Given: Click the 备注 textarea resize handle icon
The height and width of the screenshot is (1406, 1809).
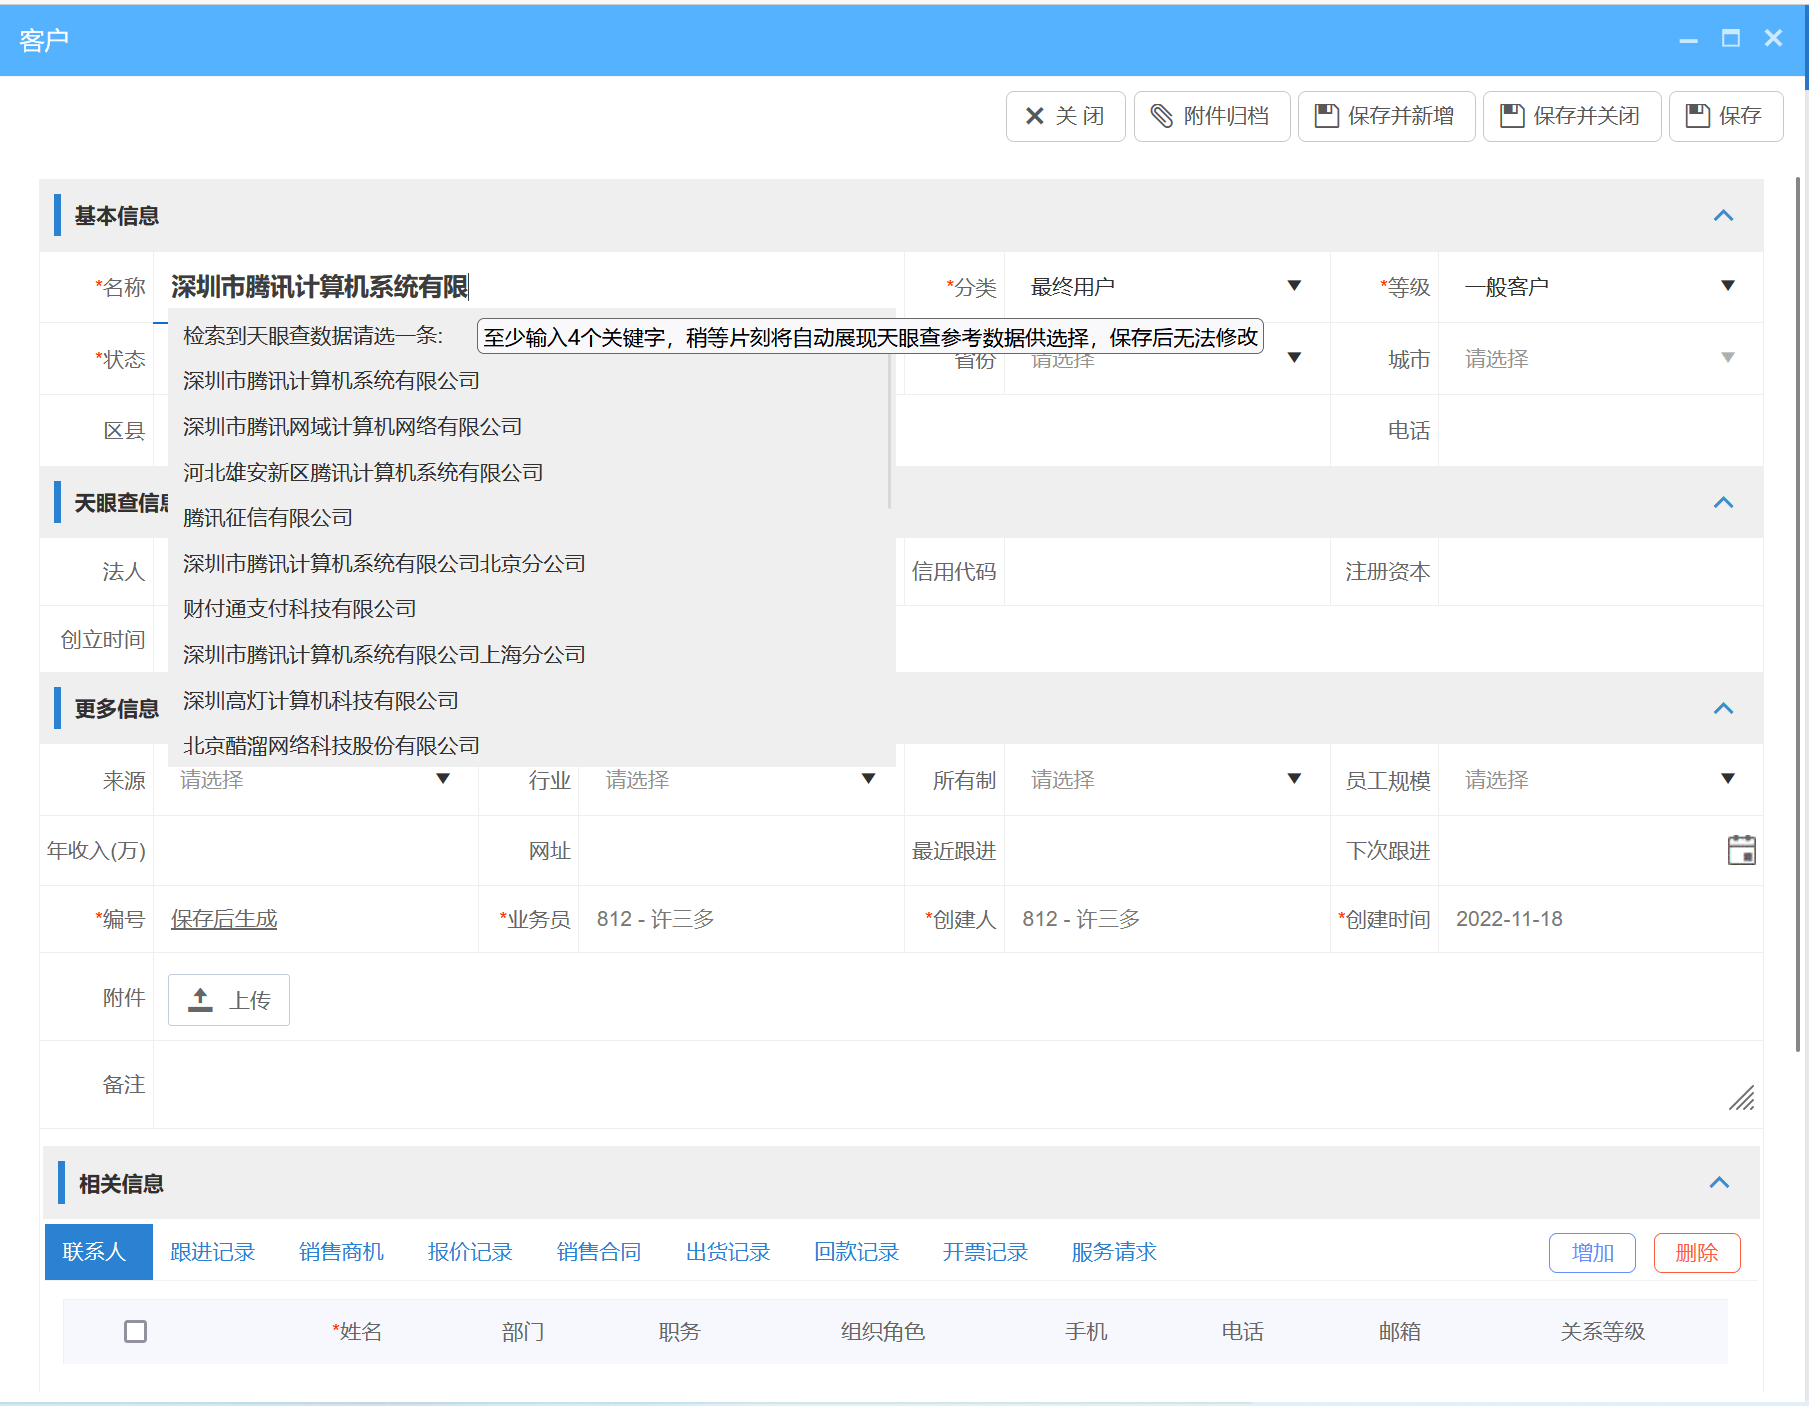Looking at the screenshot, I should click(1743, 1100).
